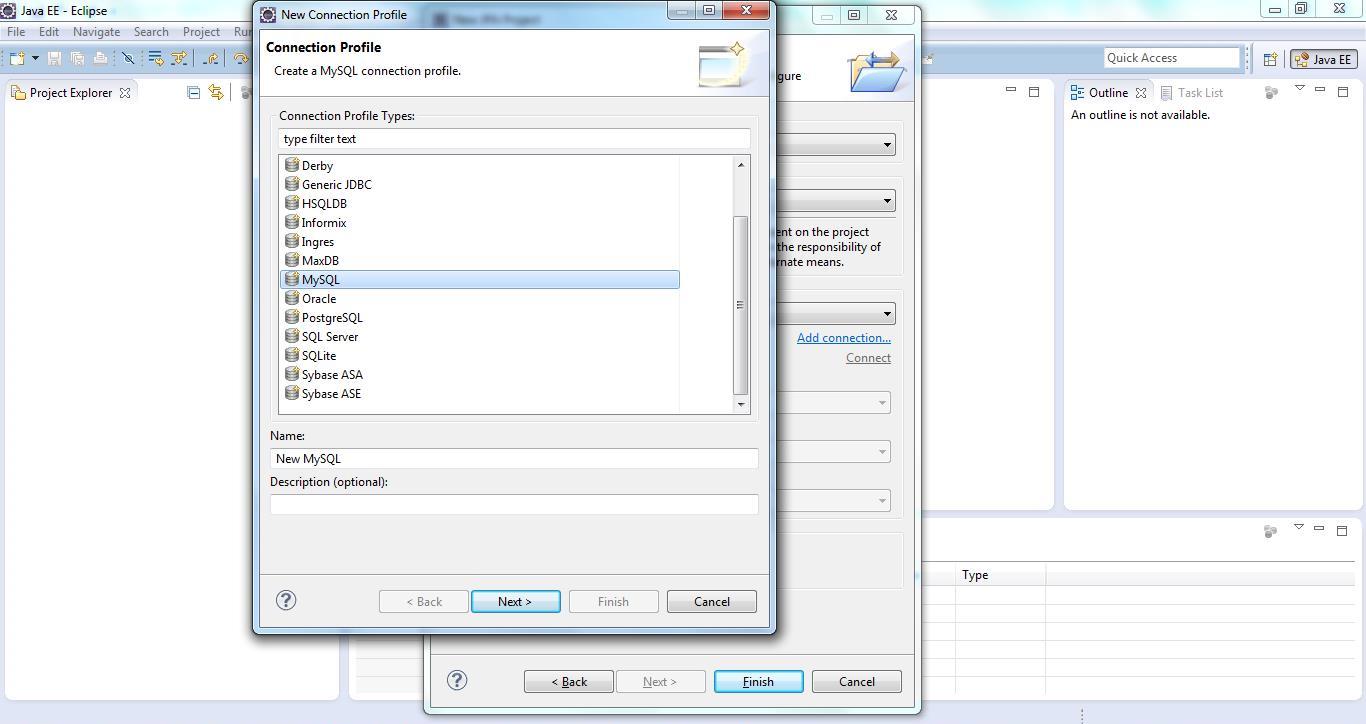The height and width of the screenshot is (724, 1366).
Task: Click profile types list scroll down arrow
Action: (741, 404)
